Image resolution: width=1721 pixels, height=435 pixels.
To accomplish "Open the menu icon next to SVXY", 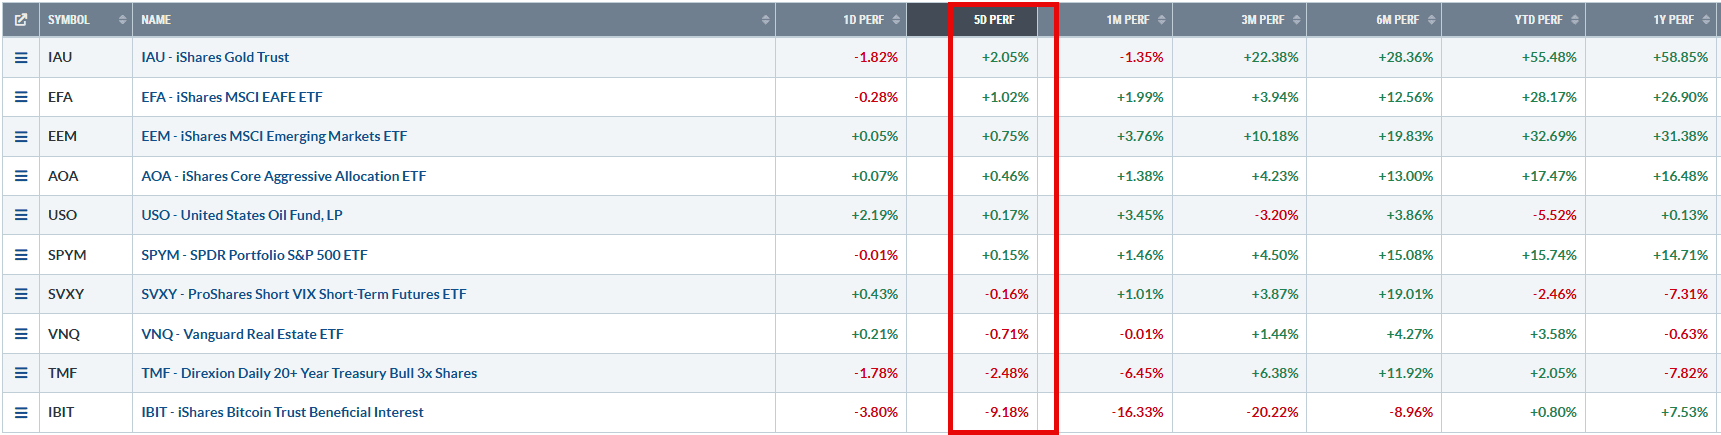I will click(21, 294).
